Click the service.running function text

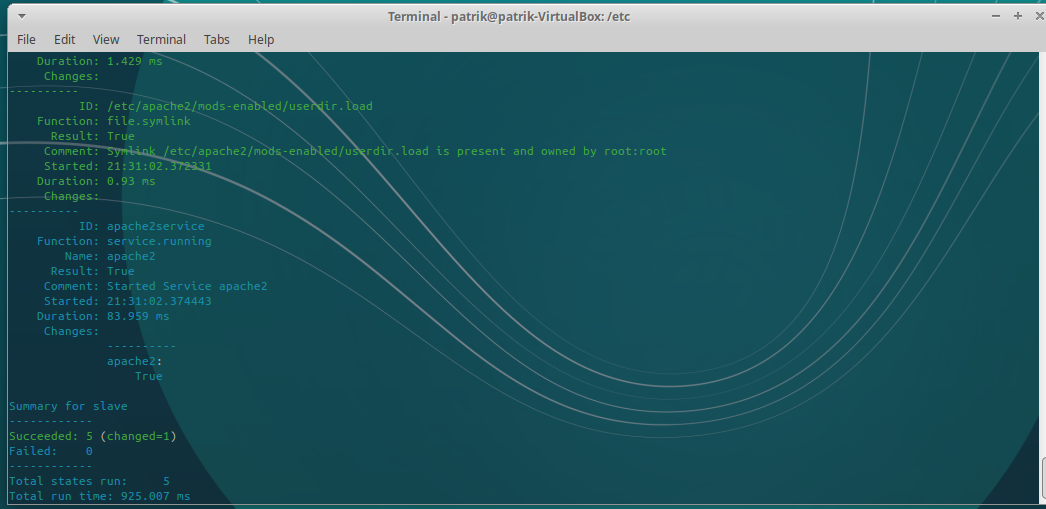(x=159, y=241)
